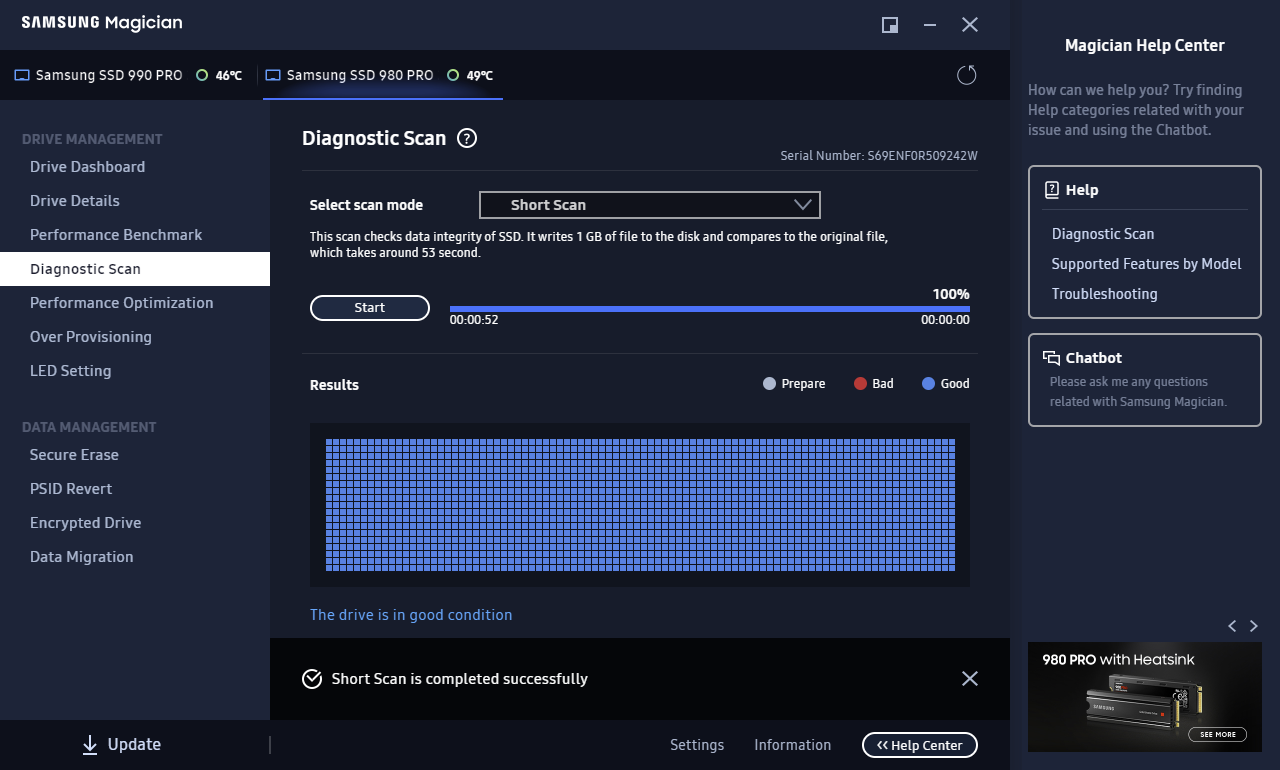The image size is (1280, 770).
Task: Switch to Samsung SSD 990 PRO tab
Action: [129, 75]
